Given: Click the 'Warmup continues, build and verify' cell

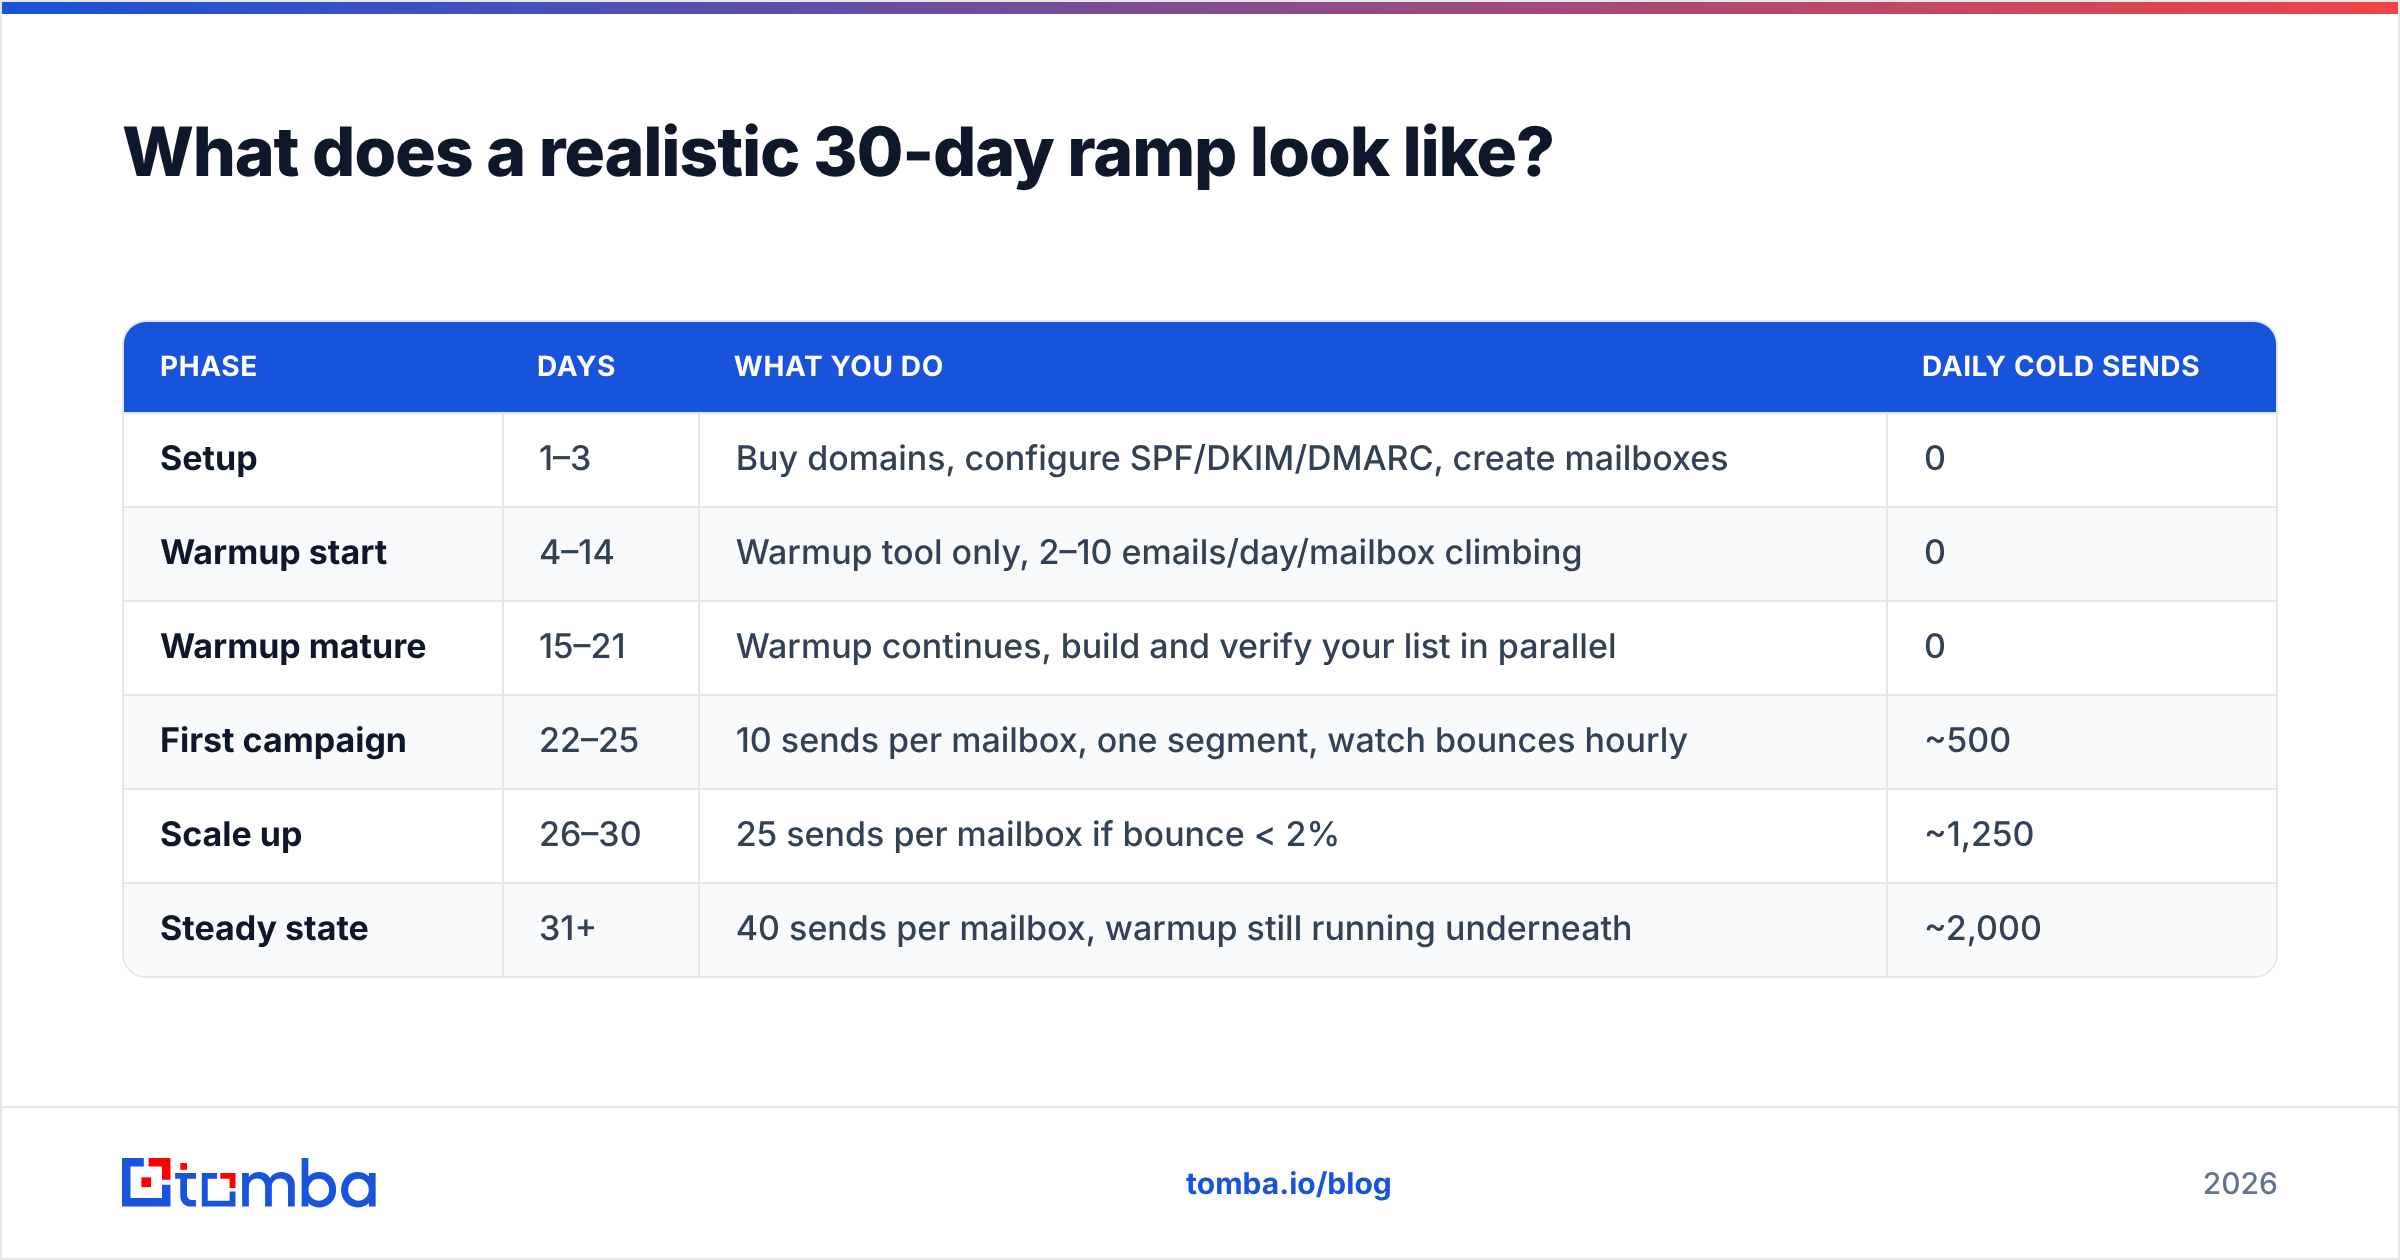Looking at the screenshot, I should pyautogui.click(x=1293, y=647).
